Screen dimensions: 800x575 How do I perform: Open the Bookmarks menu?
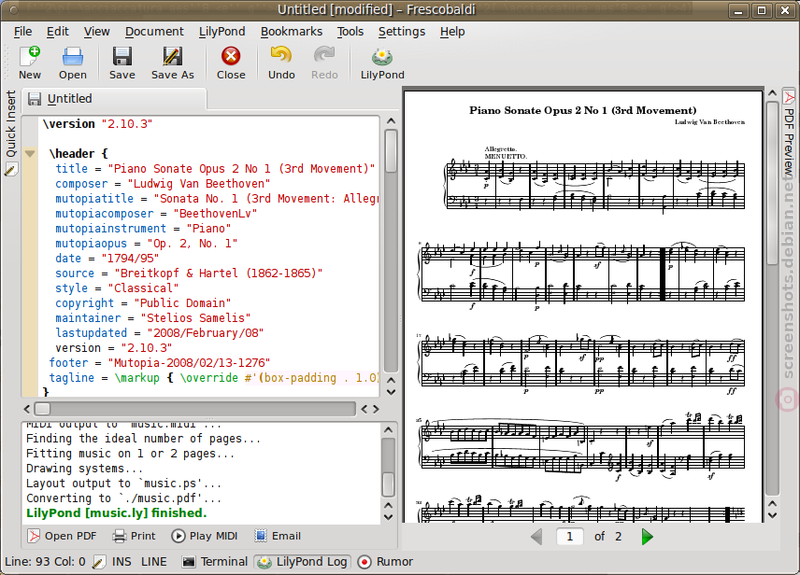click(291, 32)
